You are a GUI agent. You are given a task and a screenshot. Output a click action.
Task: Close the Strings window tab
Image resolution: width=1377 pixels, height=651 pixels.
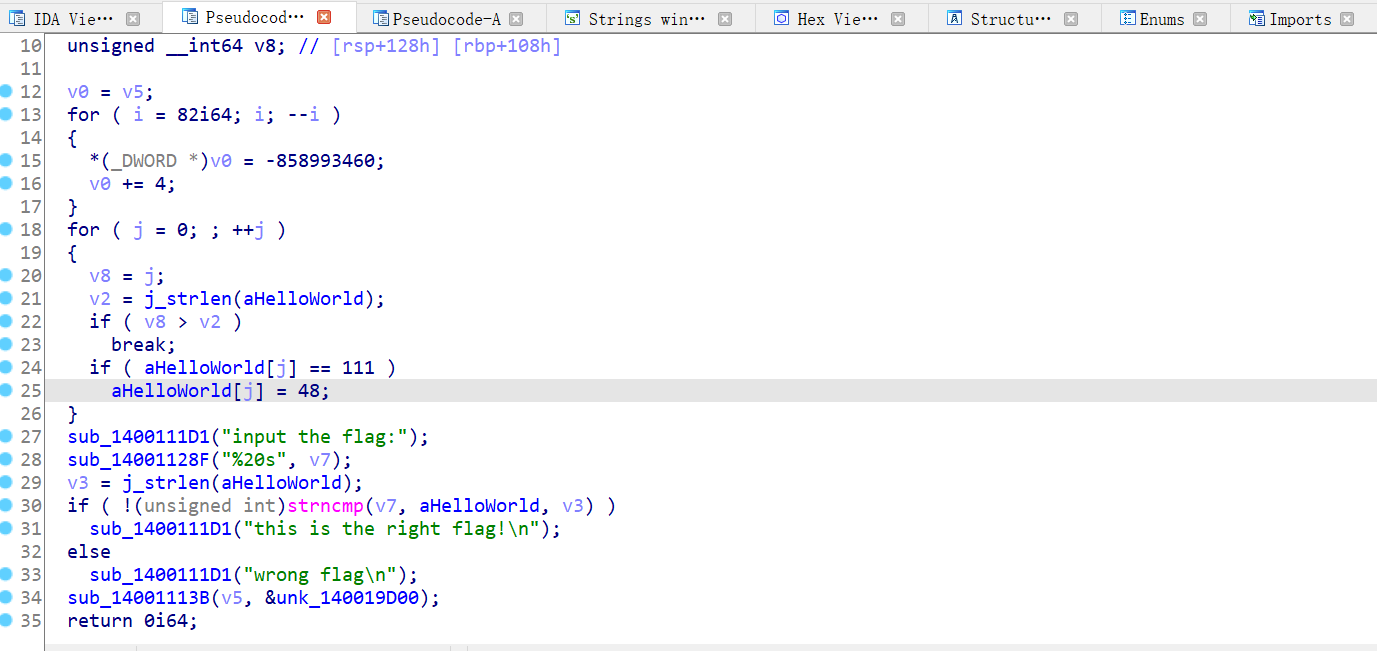[725, 19]
